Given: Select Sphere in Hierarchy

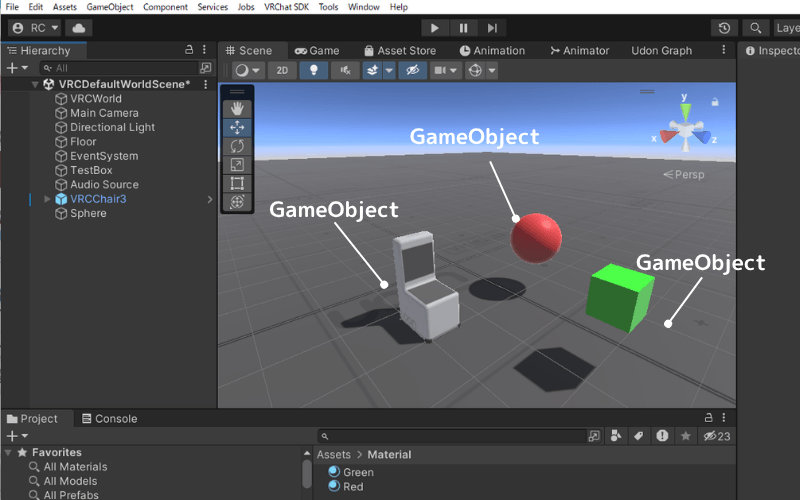Looking at the screenshot, I should (x=88, y=213).
